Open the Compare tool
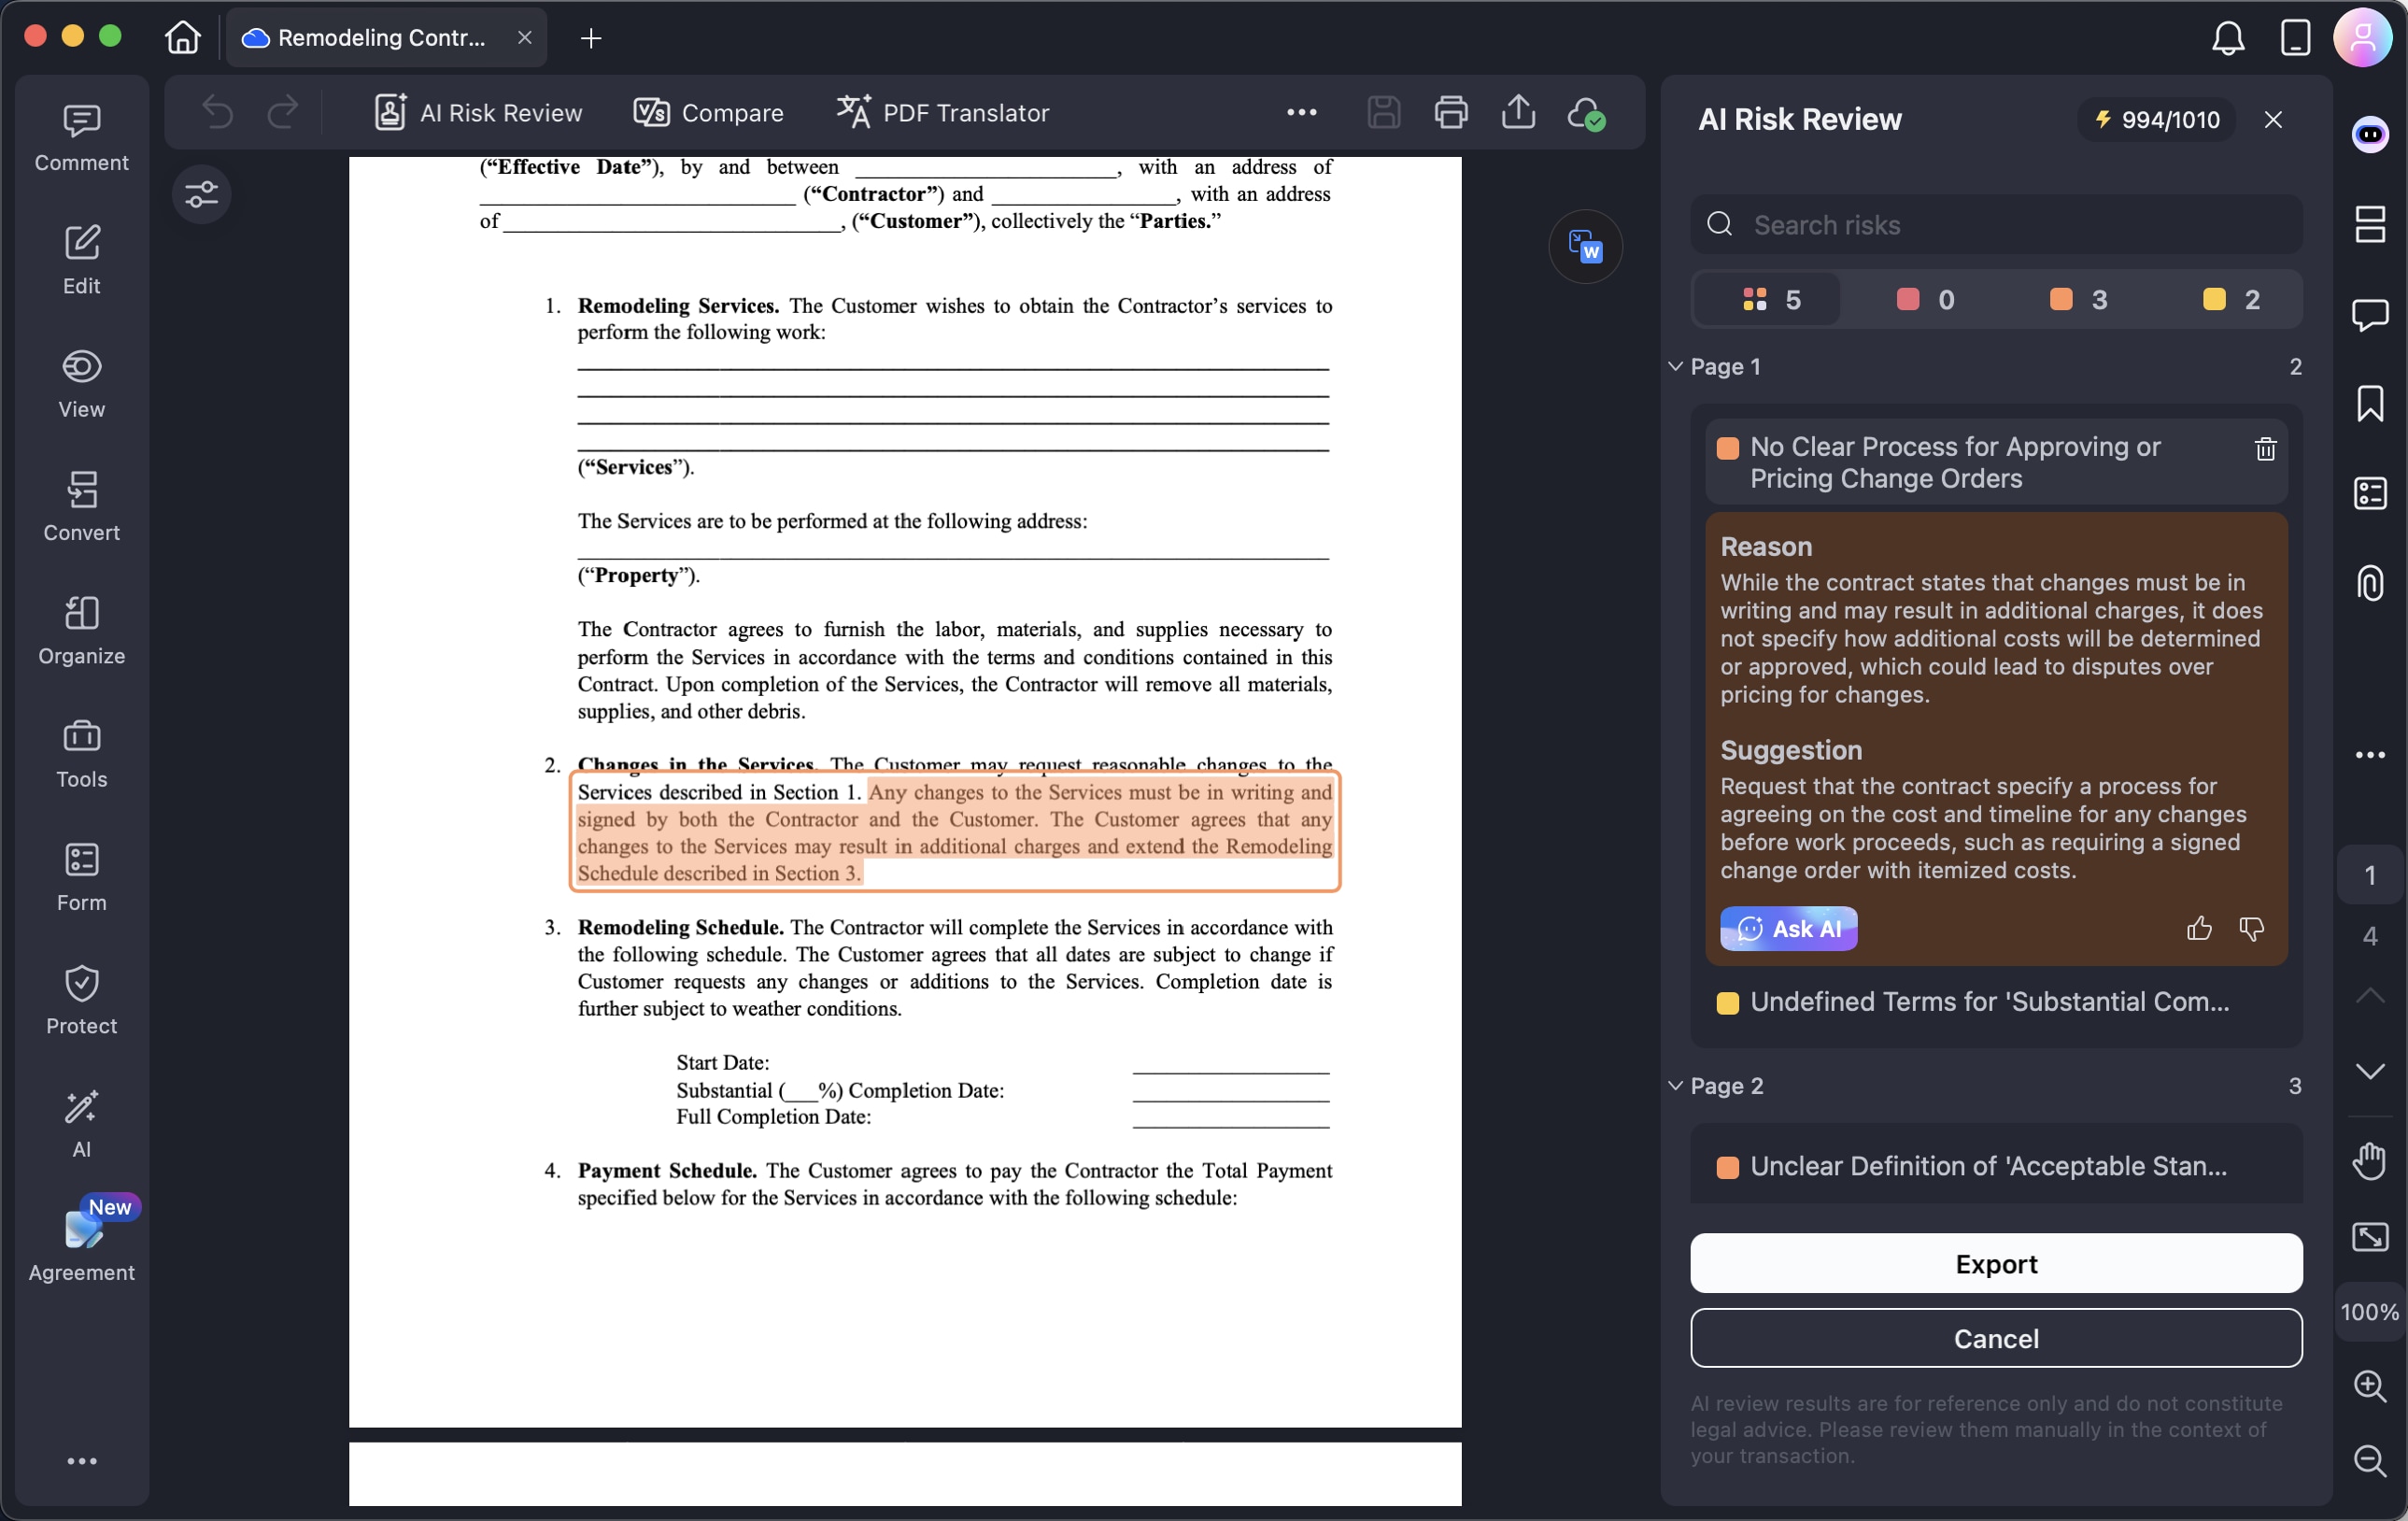Screen dimensions: 2408x1521 [x=708, y=112]
